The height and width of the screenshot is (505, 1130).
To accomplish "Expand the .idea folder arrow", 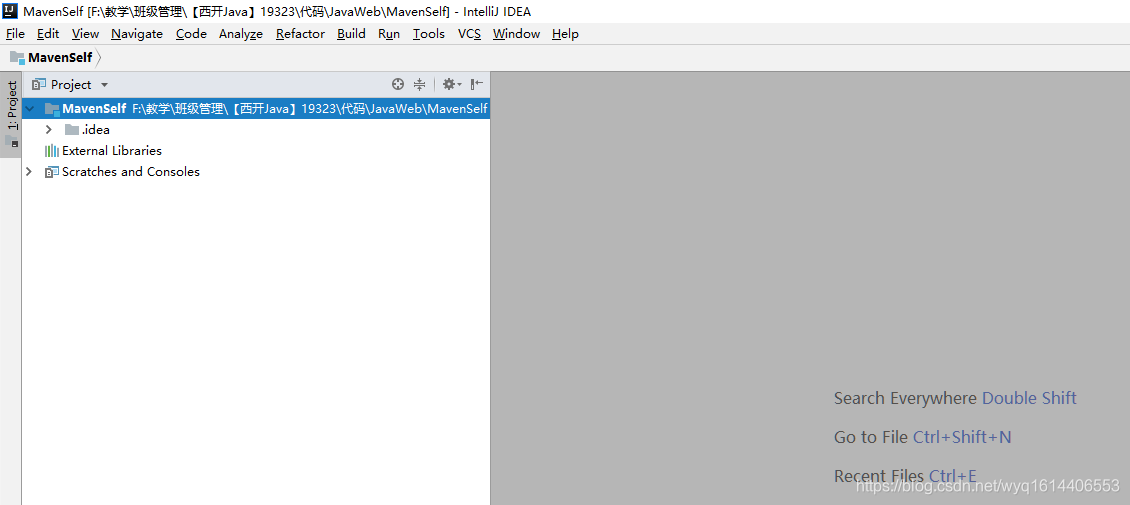I will click(48, 130).
